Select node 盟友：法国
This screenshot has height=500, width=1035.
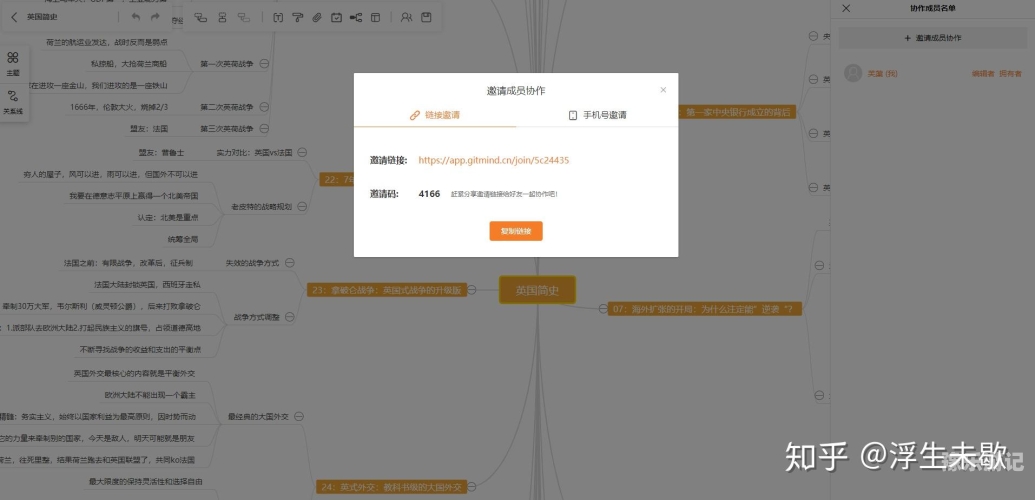point(149,128)
